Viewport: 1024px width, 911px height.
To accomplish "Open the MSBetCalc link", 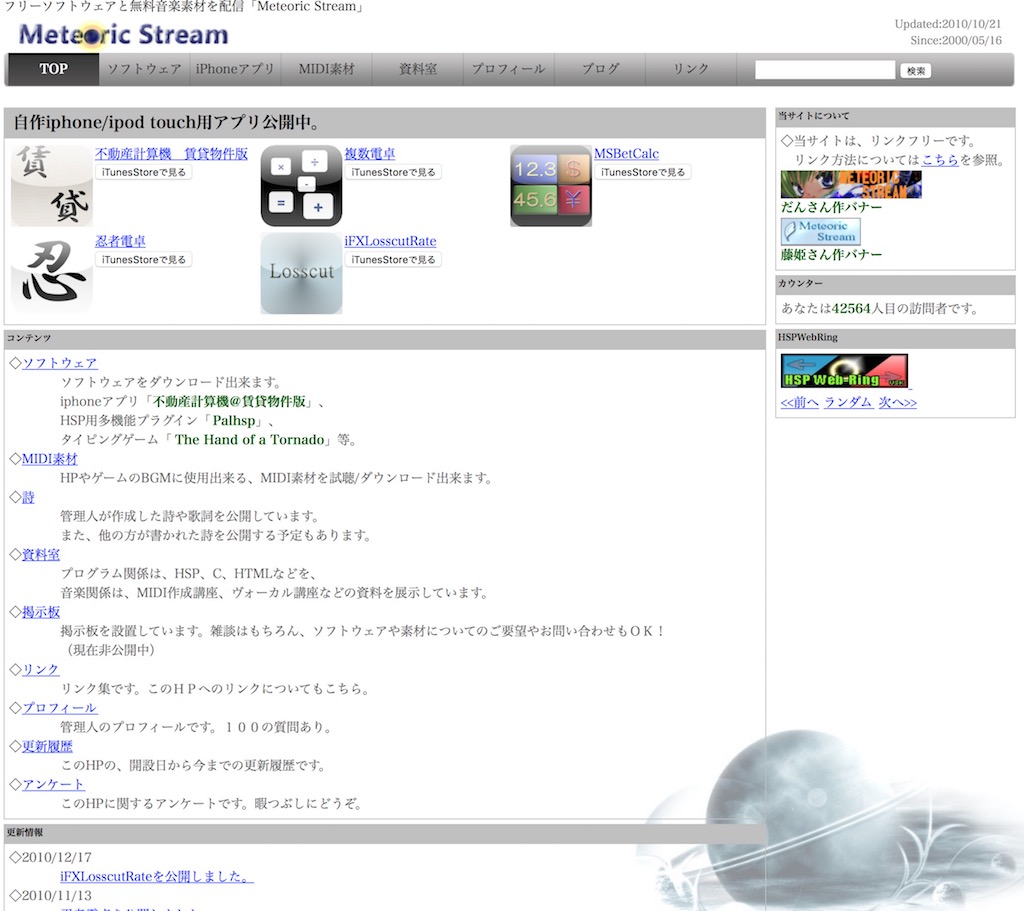I will [x=626, y=153].
